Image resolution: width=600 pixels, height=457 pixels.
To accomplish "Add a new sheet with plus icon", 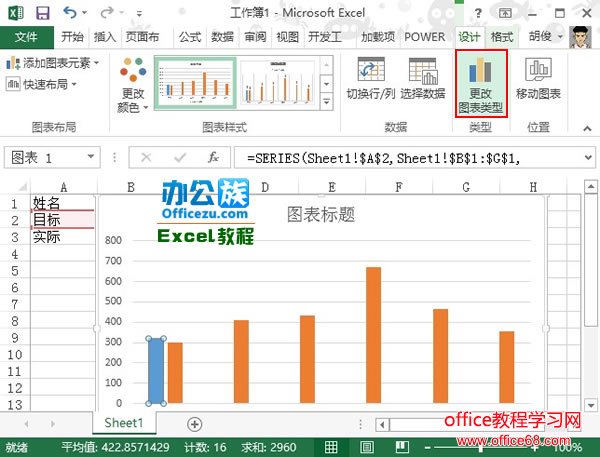I will [x=194, y=424].
